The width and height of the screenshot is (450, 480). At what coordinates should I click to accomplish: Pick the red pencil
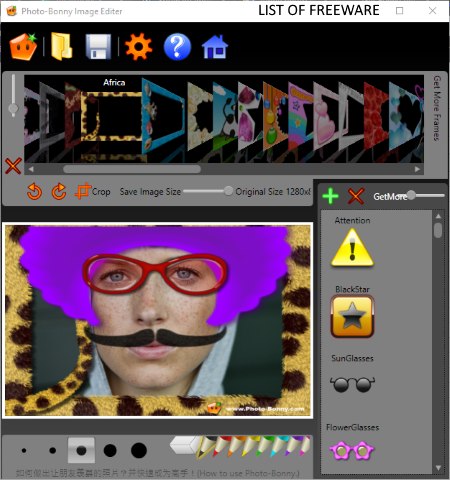(221, 447)
